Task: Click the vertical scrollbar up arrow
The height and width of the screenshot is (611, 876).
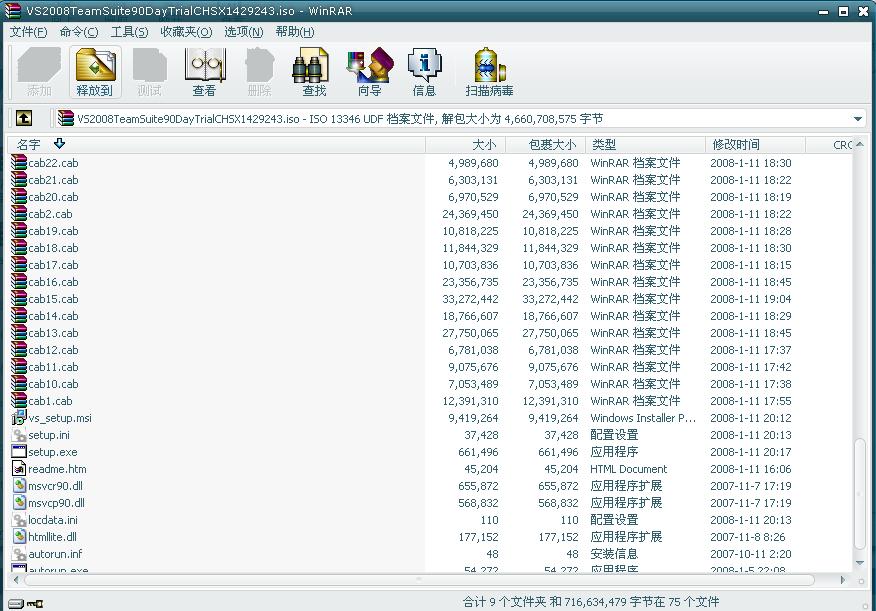Action: 859,144
